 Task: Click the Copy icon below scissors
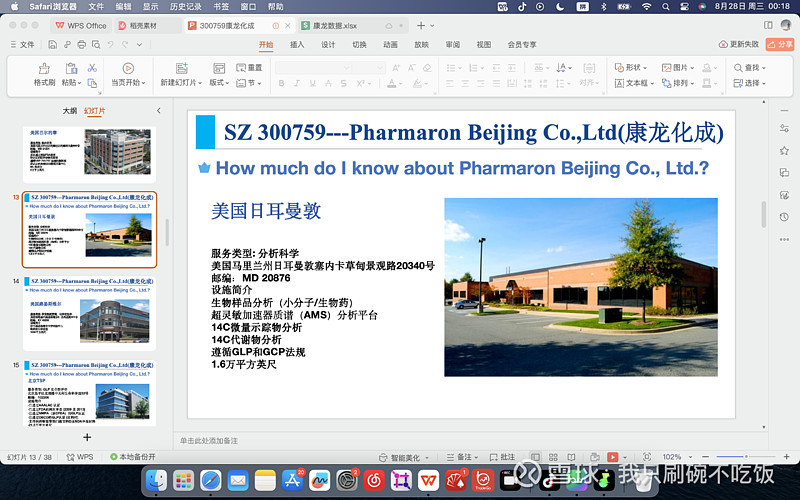coord(92,83)
